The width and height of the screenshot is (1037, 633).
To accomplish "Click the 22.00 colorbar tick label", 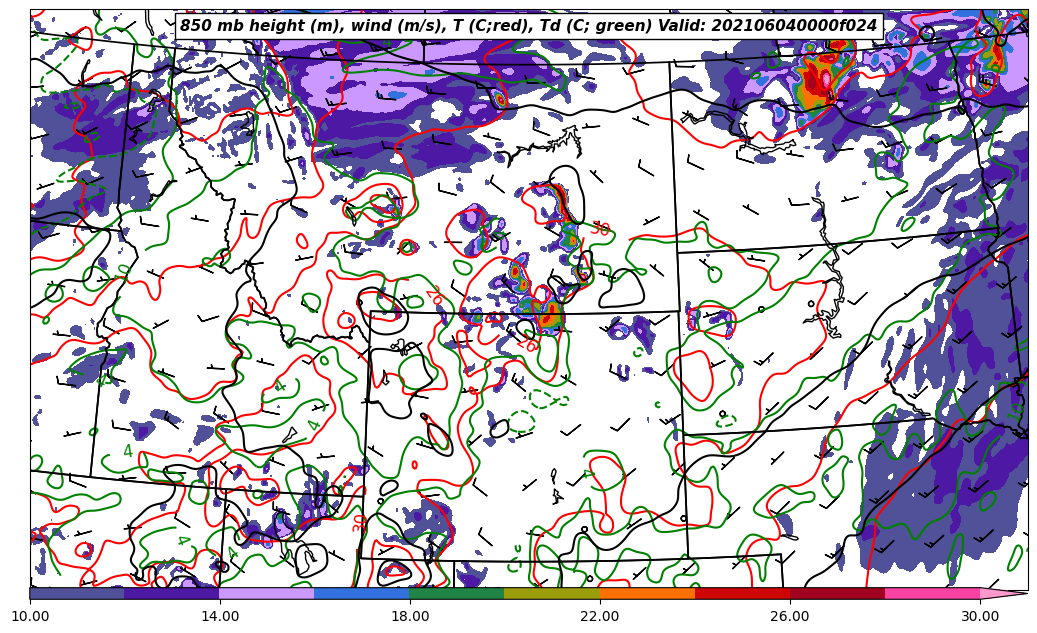I will pyautogui.click(x=600, y=616).
